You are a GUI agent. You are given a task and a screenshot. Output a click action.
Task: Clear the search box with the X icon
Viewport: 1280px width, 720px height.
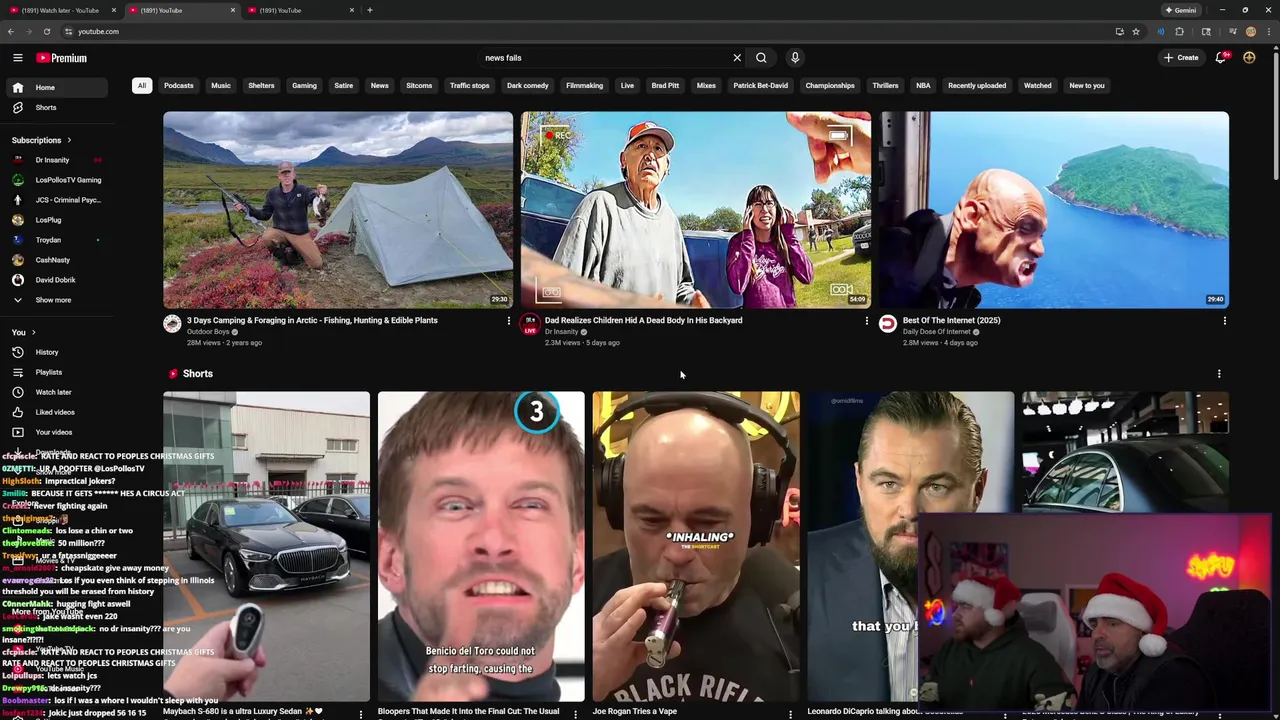click(737, 58)
